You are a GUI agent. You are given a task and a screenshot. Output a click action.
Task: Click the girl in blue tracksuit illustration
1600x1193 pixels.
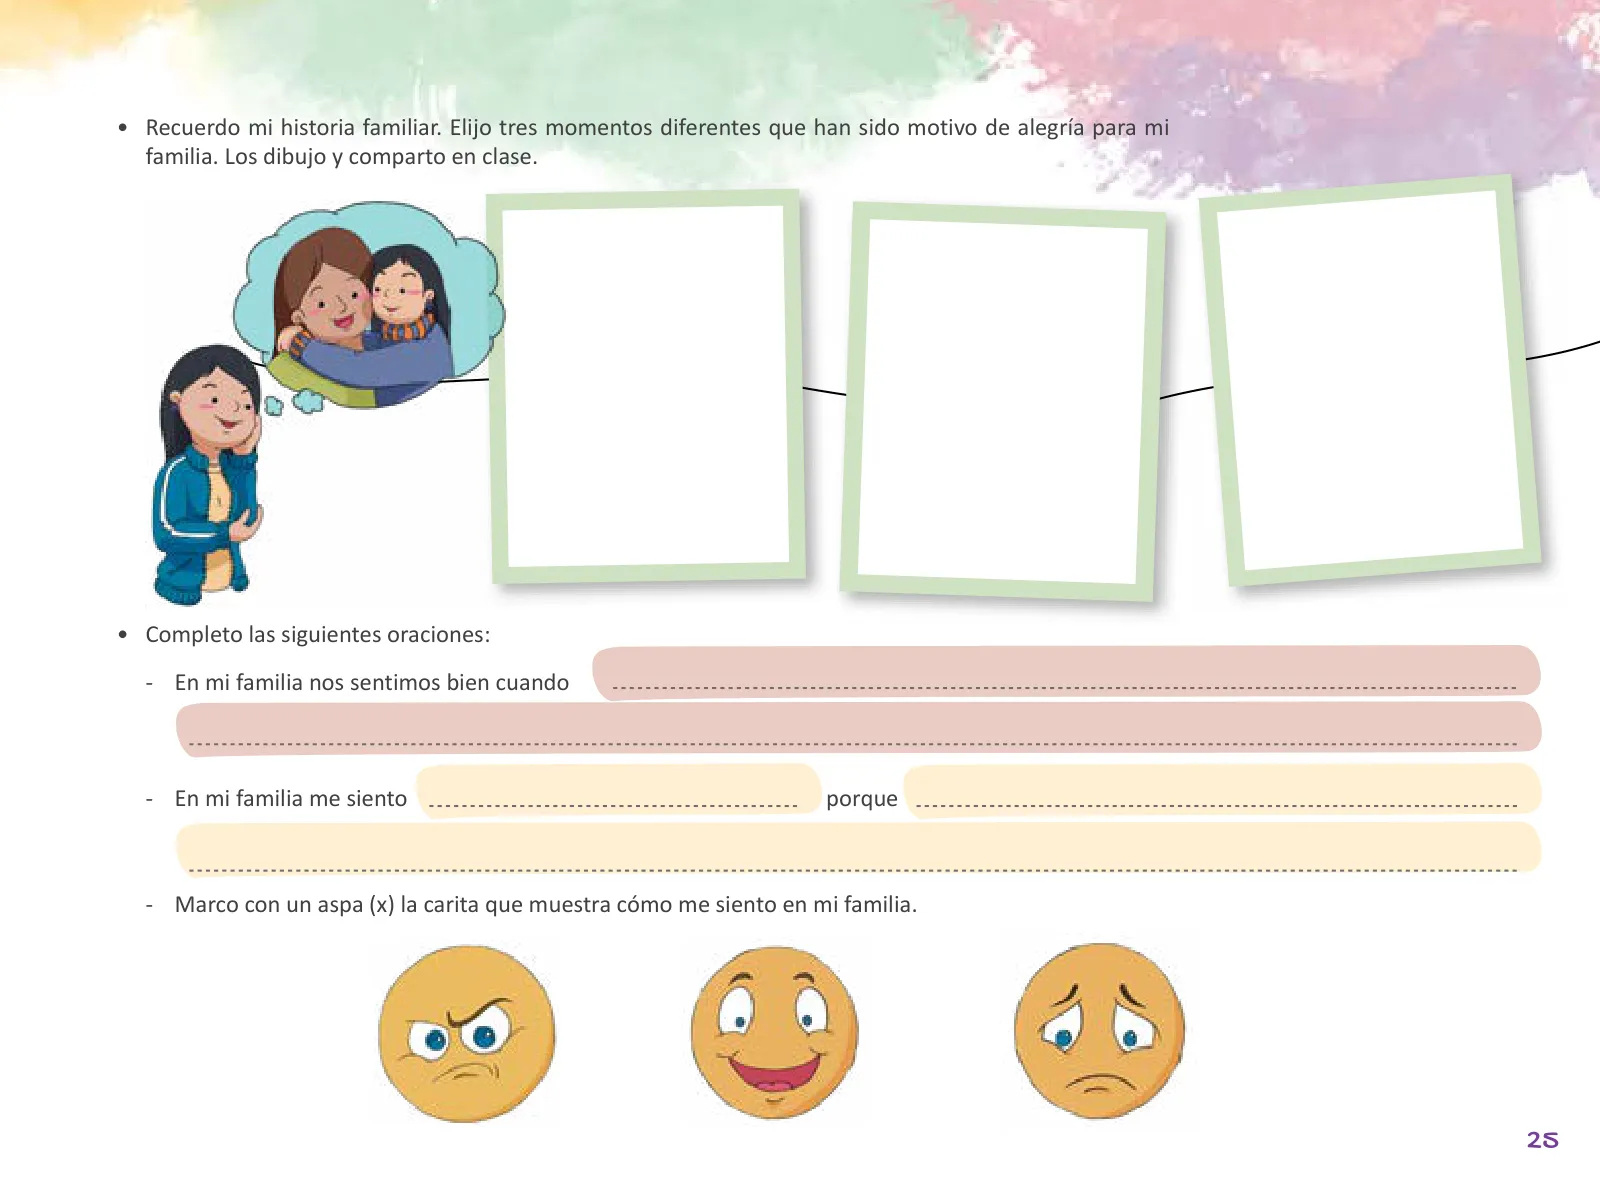point(208,475)
